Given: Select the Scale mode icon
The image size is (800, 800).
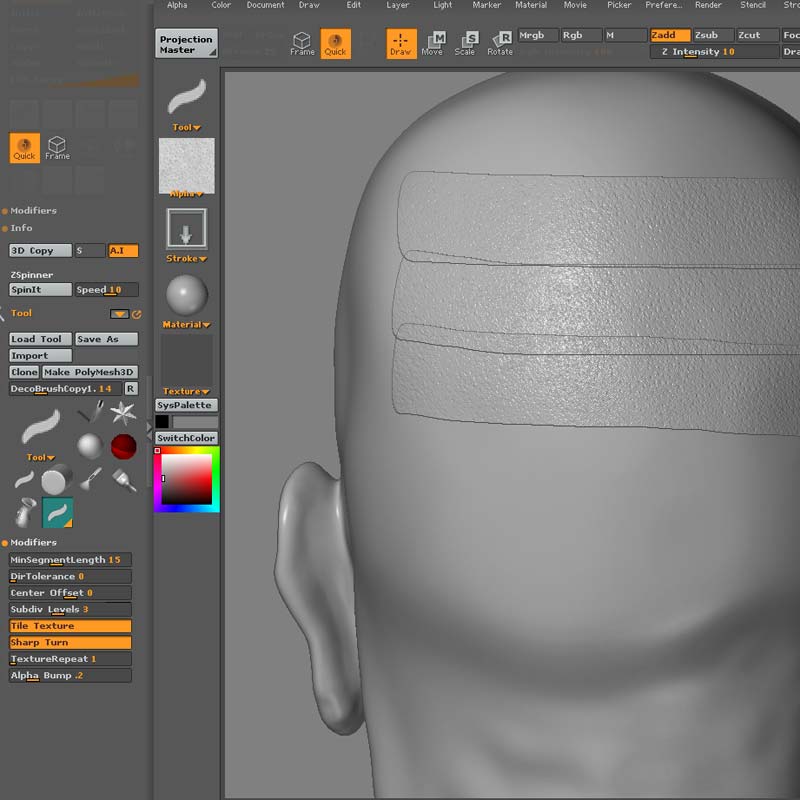Looking at the screenshot, I should pyautogui.click(x=465, y=43).
